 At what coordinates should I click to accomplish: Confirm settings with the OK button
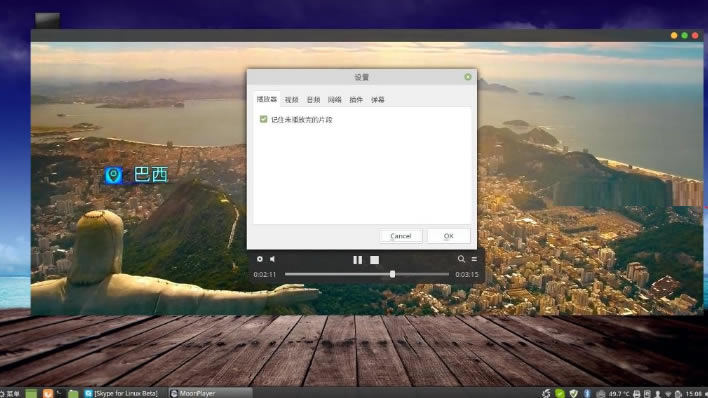coord(448,236)
